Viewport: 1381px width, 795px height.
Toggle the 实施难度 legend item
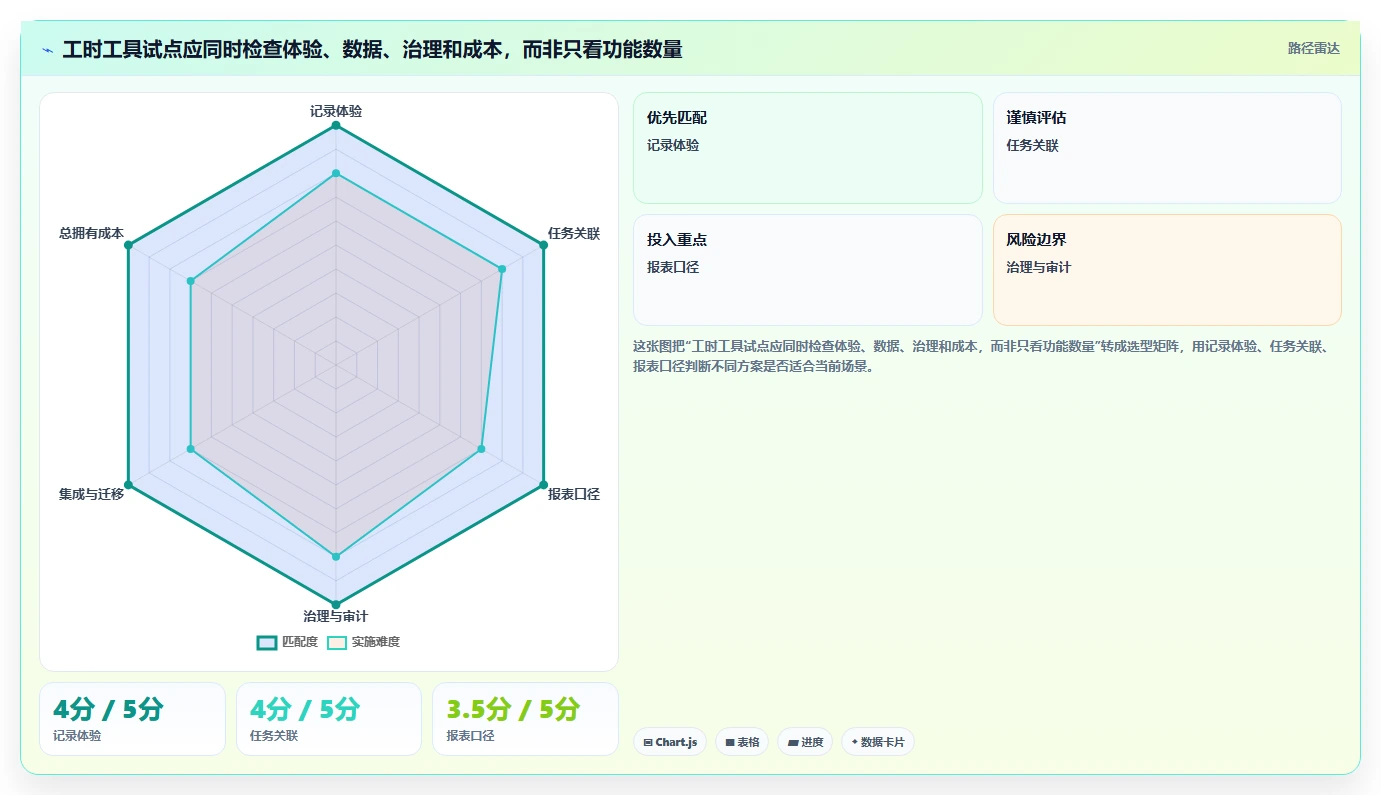tap(363, 642)
